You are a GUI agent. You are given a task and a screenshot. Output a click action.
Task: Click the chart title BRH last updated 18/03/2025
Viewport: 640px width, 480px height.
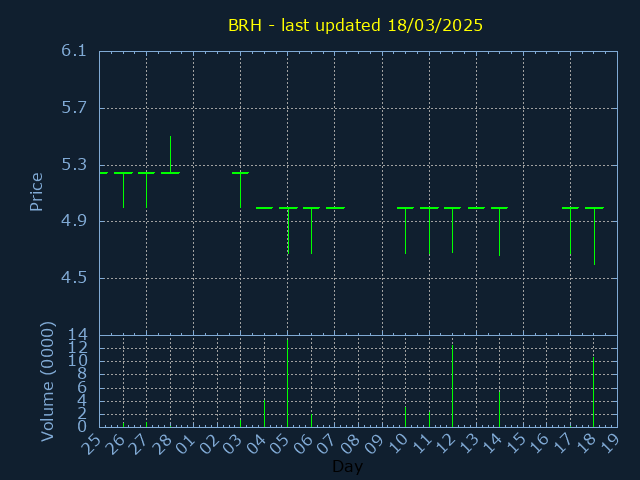click(x=355, y=25)
